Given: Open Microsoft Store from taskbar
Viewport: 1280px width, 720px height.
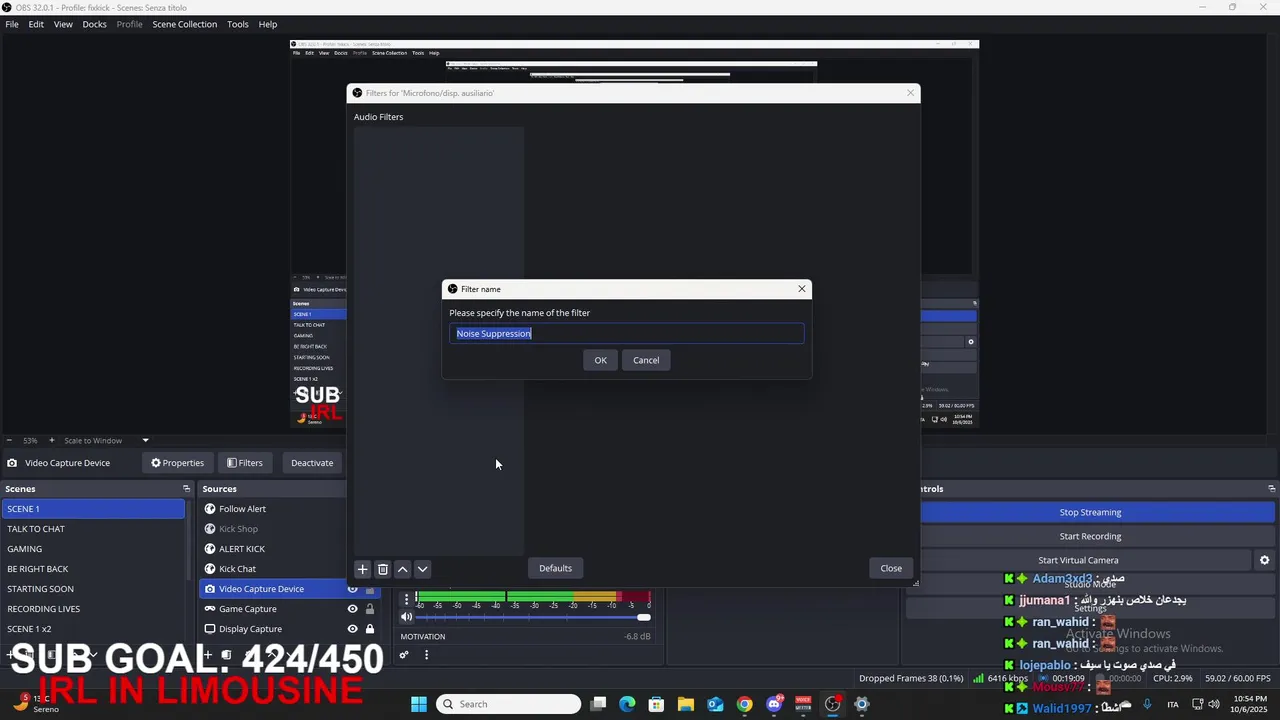Looking at the screenshot, I should tap(656, 704).
